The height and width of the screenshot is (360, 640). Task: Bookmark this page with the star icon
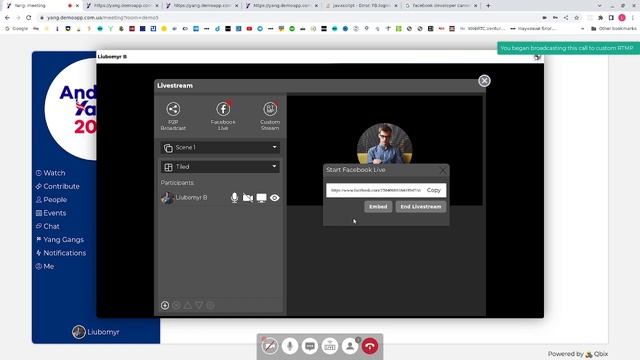pos(577,18)
